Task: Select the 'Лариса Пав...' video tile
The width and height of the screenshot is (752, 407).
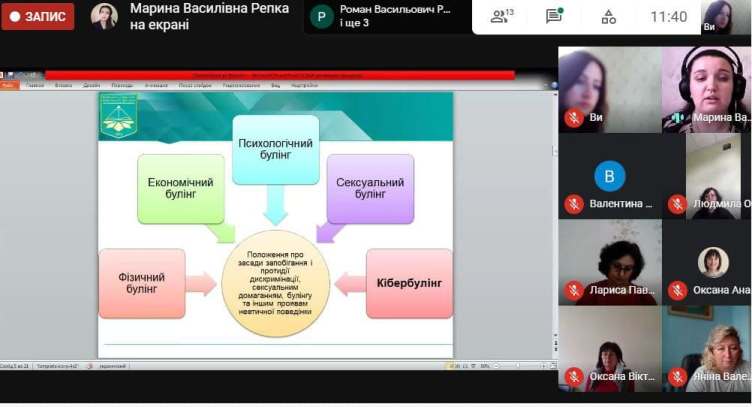Action: (610, 262)
